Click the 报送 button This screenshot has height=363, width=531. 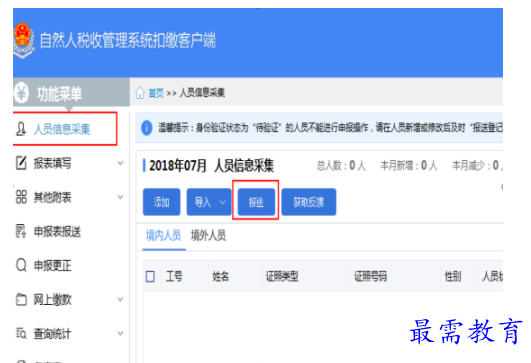tap(256, 202)
